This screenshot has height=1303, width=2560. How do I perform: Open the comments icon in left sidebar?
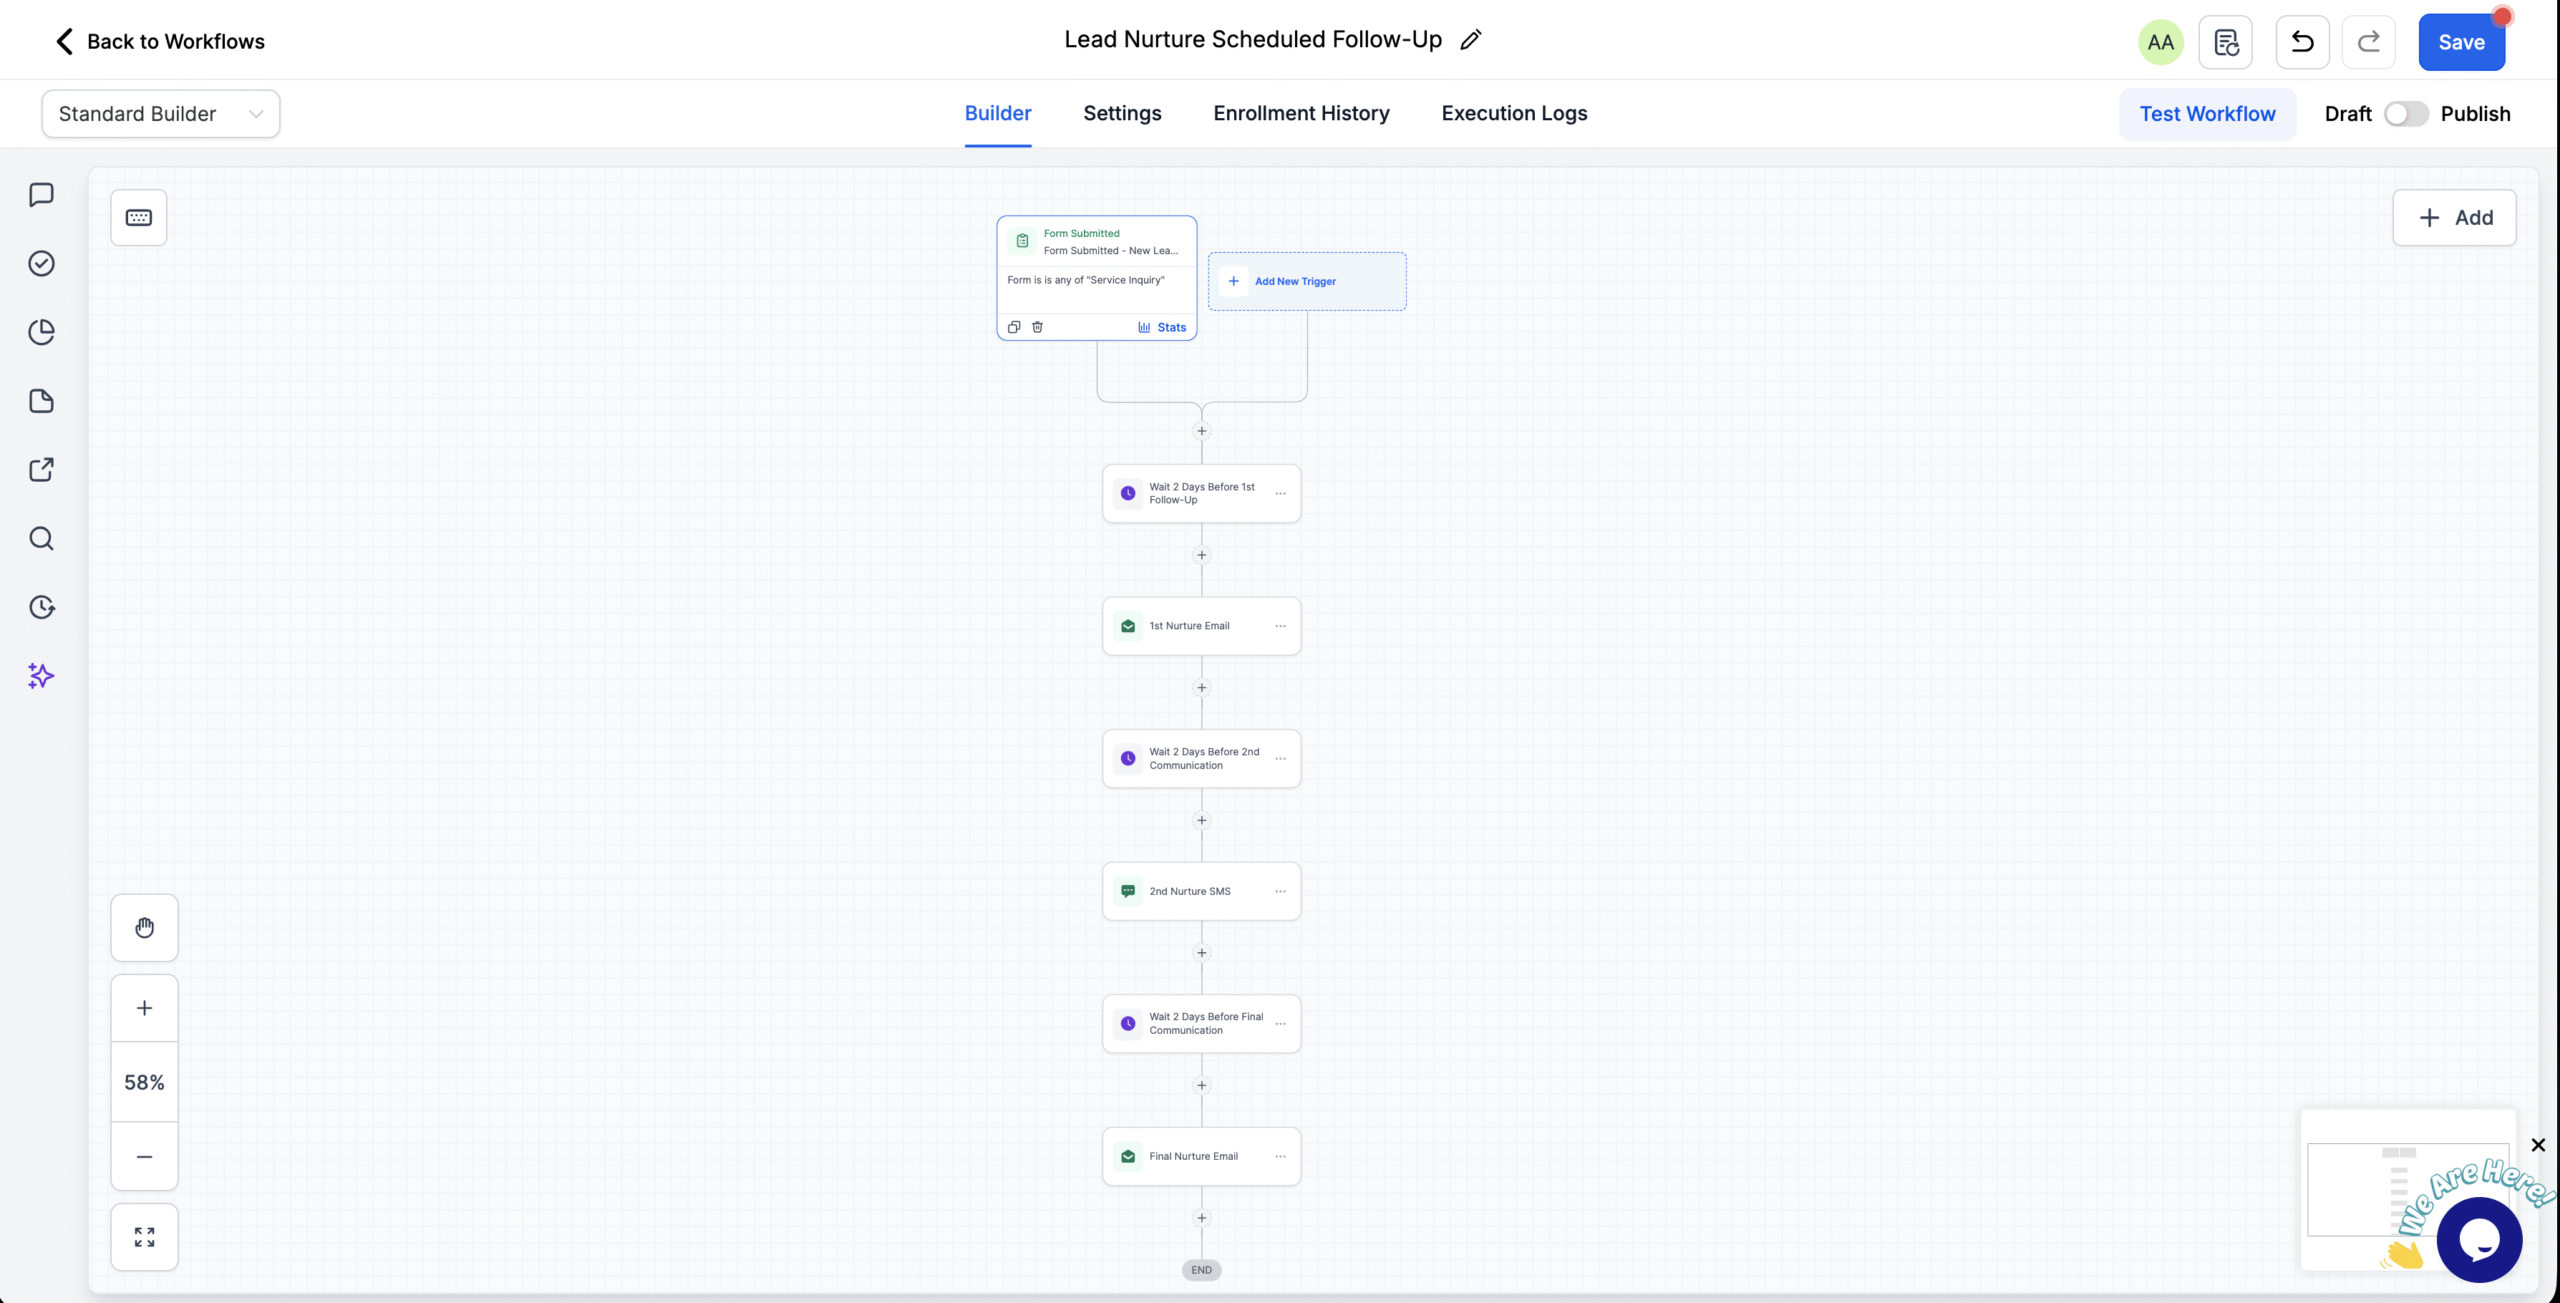tap(41, 195)
